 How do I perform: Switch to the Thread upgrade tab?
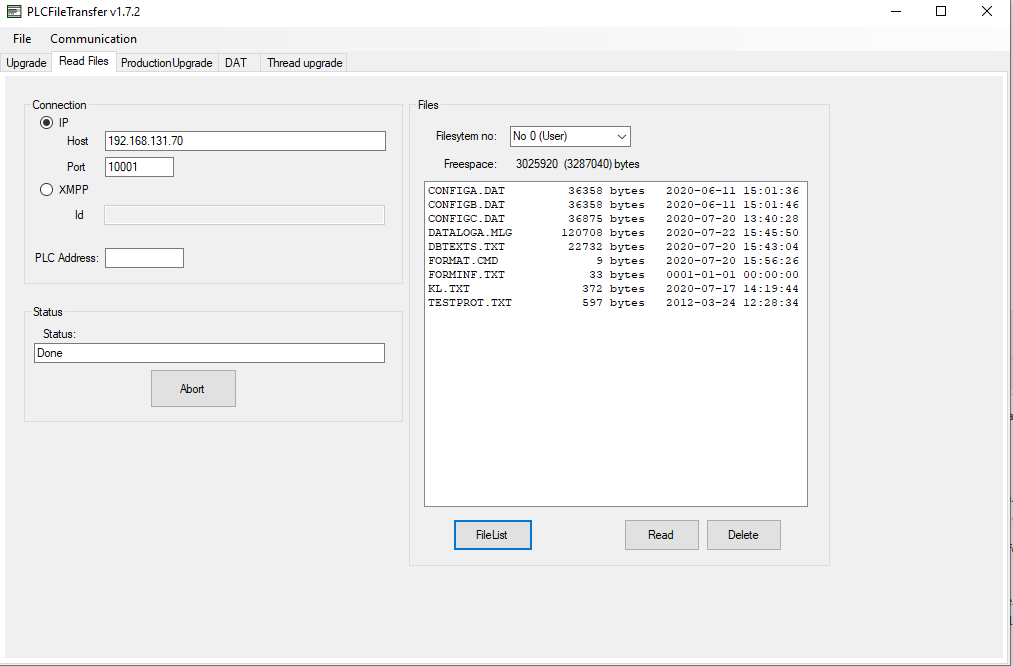pyautogui.click(x=303, y=62)
